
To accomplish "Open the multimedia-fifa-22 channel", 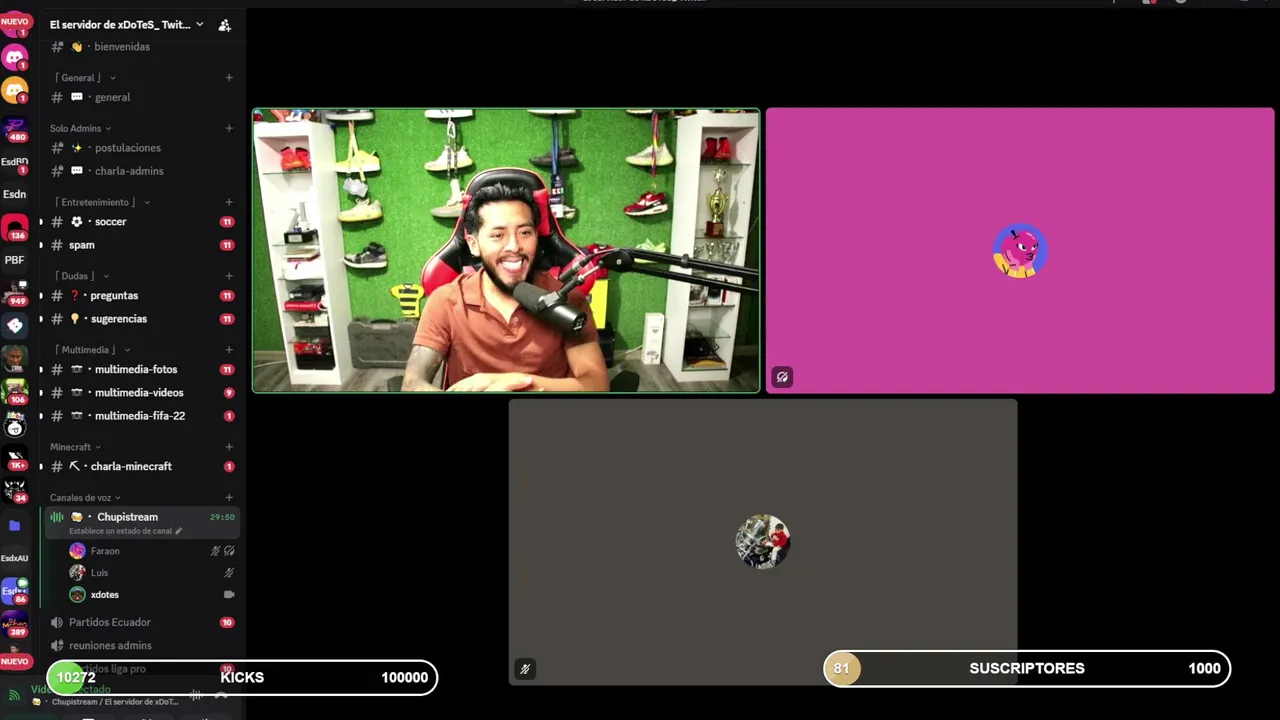I will [141, 416].
